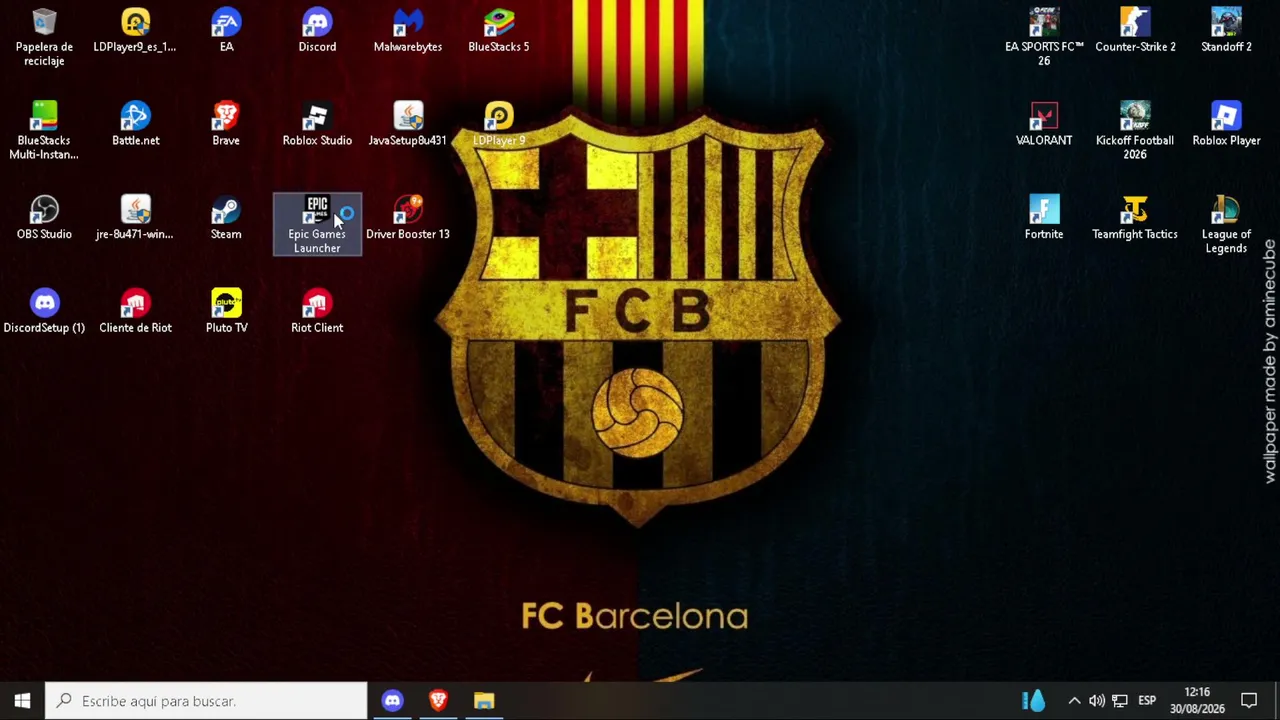The width and height of the screenshot is (1280, 720).
Task: Select the Standoff 2 desktop icon
Action: point(1226,30)
